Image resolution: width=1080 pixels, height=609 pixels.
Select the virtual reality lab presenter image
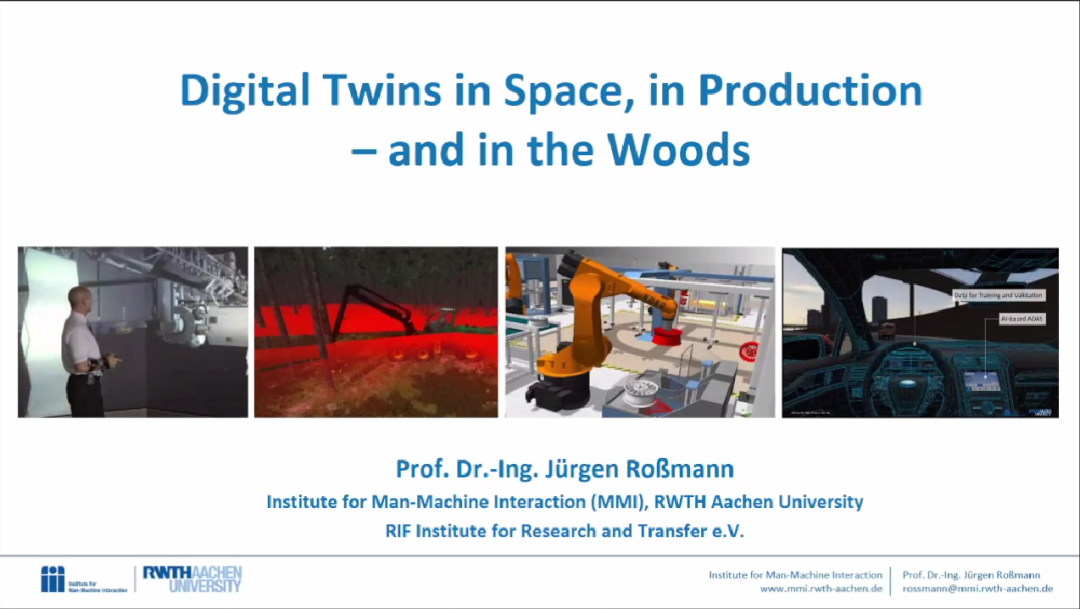(133, 332)
